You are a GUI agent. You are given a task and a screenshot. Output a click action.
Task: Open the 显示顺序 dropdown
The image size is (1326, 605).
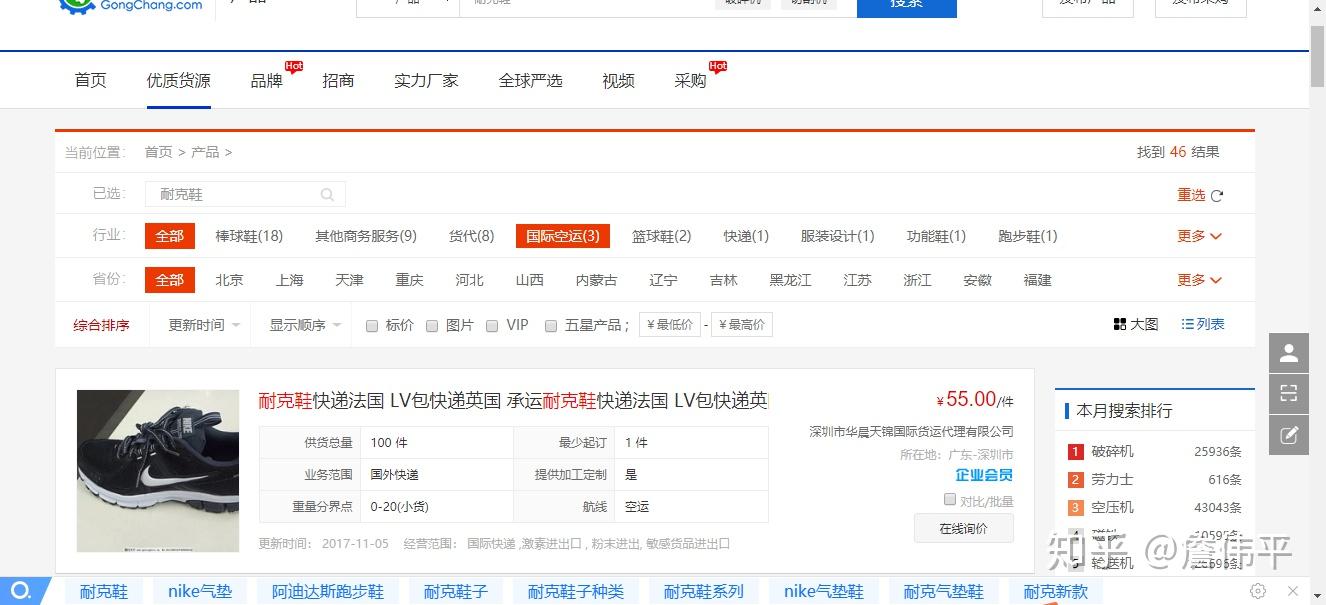(305, 325)
